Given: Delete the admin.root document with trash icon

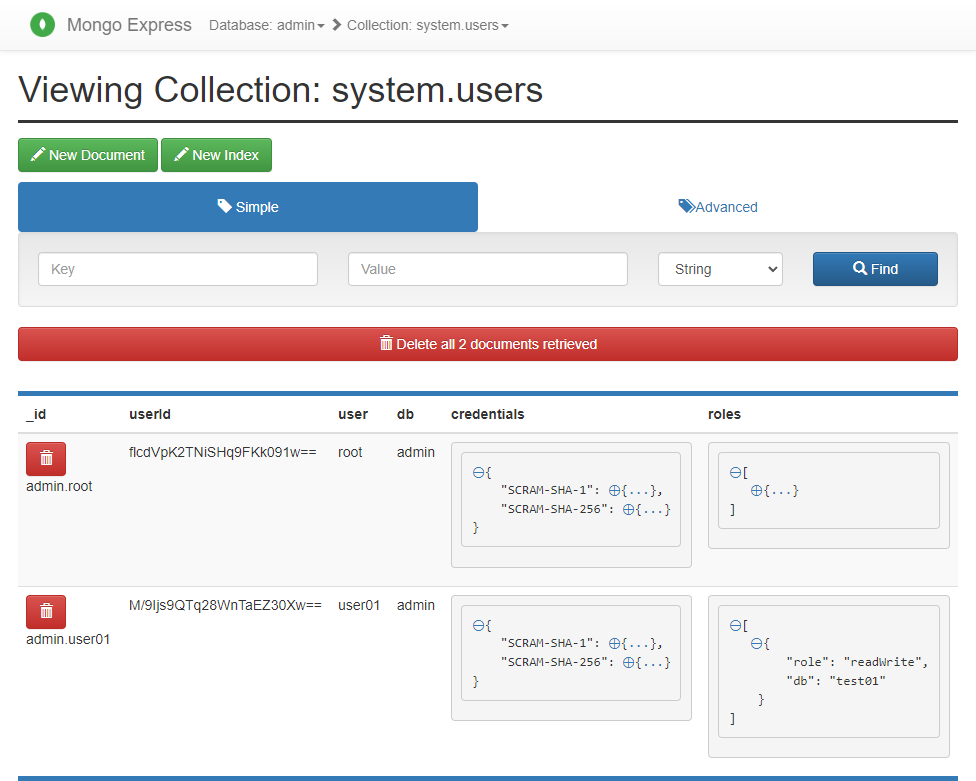Looking at the screenshot, I should coord(46,459).
